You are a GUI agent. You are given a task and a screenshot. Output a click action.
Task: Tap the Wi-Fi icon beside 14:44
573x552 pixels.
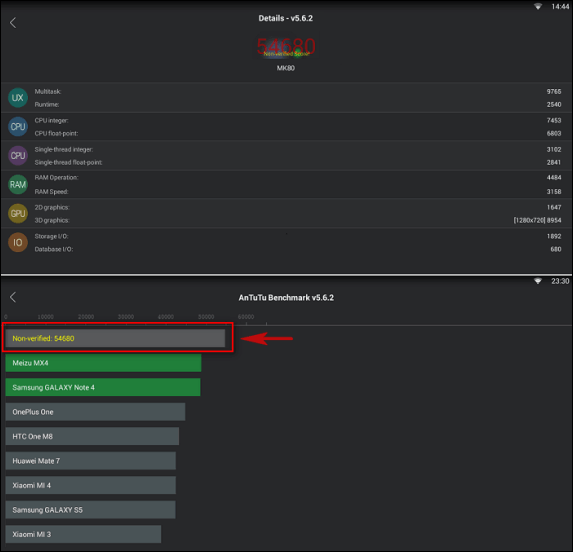pos(538,7)
